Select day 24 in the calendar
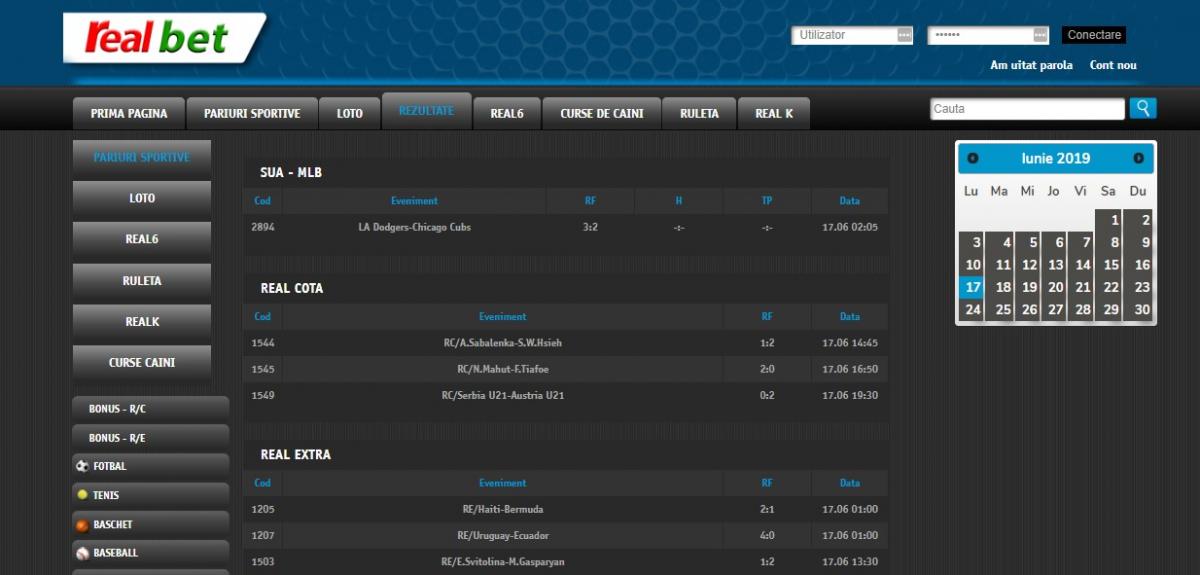Viewport: 1200px width, 575px height. (x=972, y=310)
